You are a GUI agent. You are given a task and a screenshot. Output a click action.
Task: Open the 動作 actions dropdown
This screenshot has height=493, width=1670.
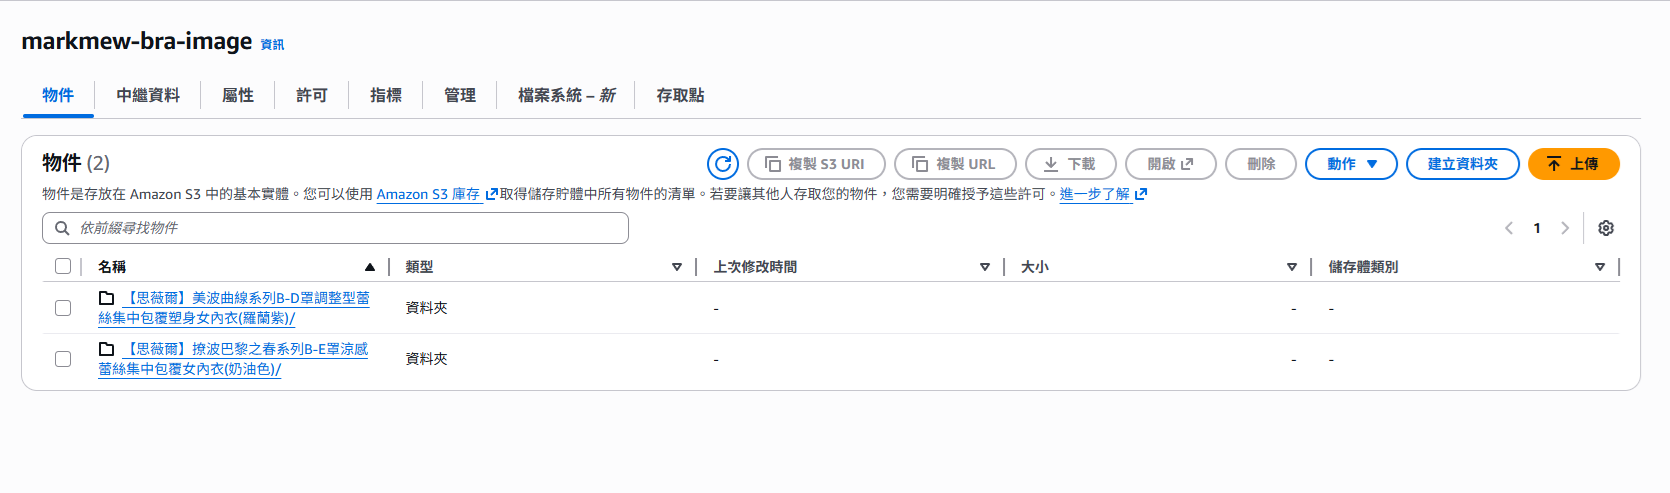[1351, 164]
